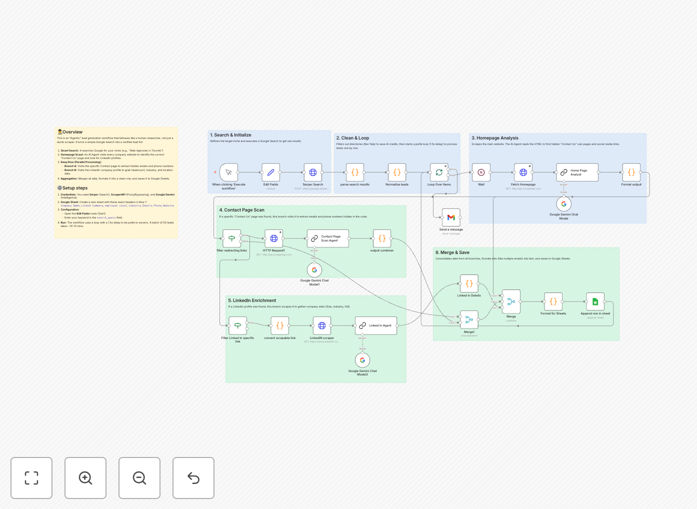This screenshot has width=697, height=509.
Task: Select the LinkedIn Details code node
Action: click(469, 284)
